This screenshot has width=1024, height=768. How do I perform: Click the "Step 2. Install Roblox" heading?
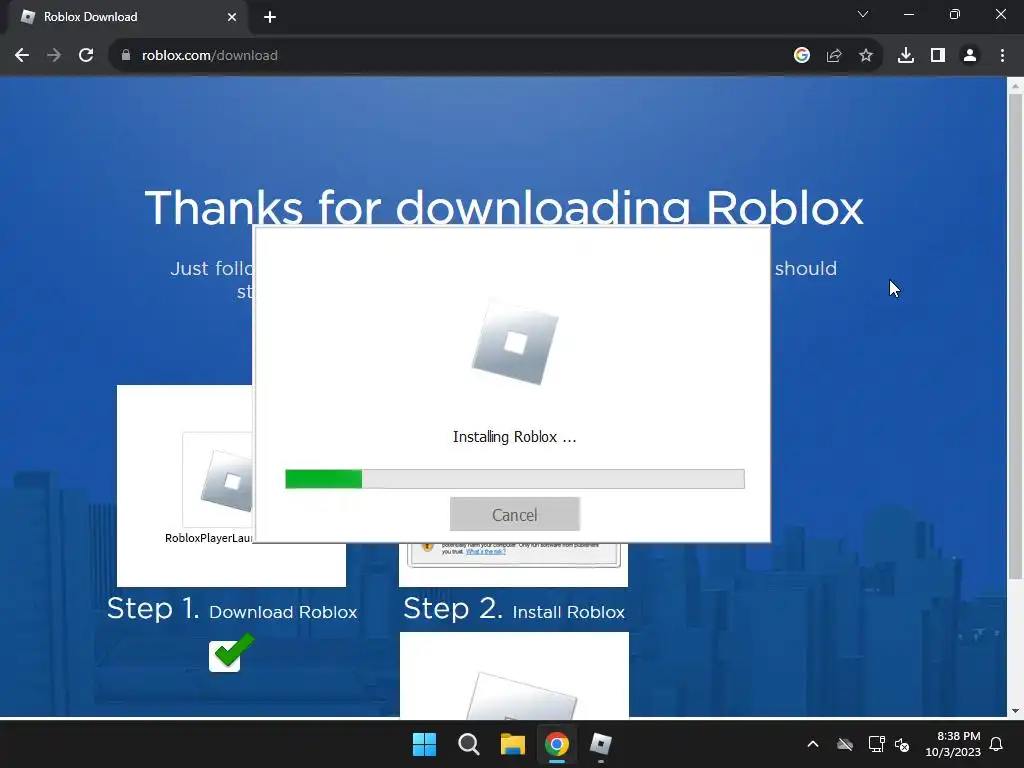[514, 609]
